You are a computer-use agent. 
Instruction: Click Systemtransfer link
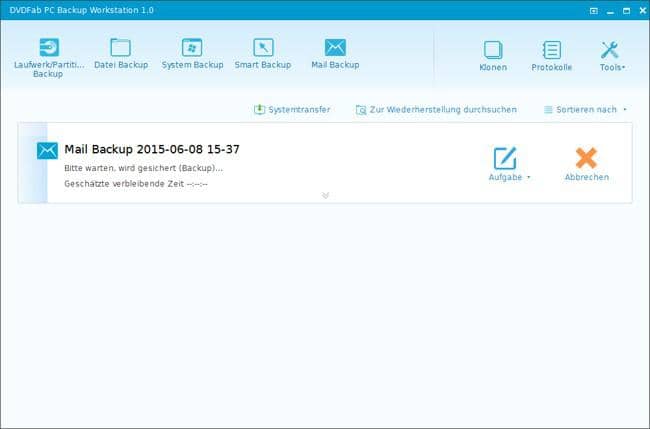[x=292, y=109]
